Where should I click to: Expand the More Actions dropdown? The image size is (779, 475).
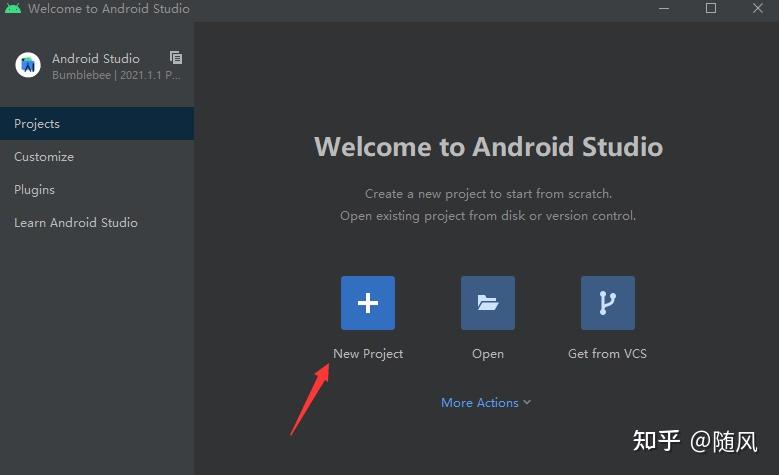tap(480, 402)
